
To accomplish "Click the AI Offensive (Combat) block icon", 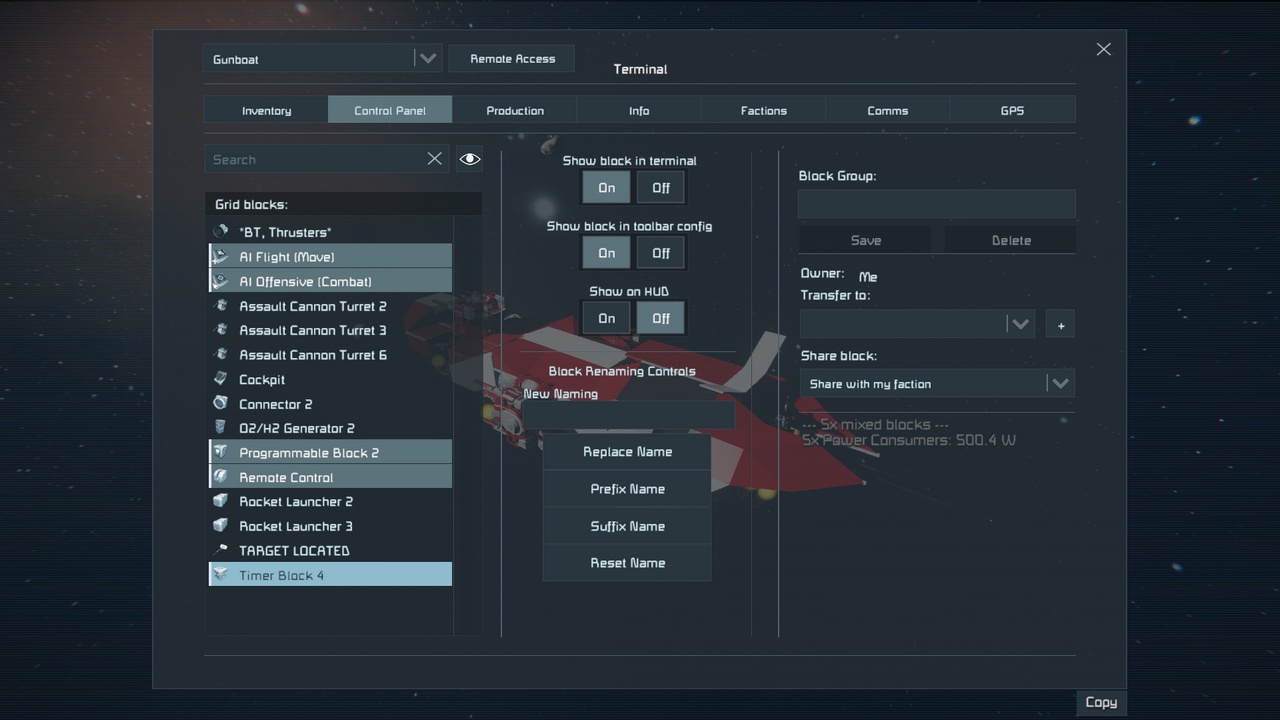I will tap(220, 281).
